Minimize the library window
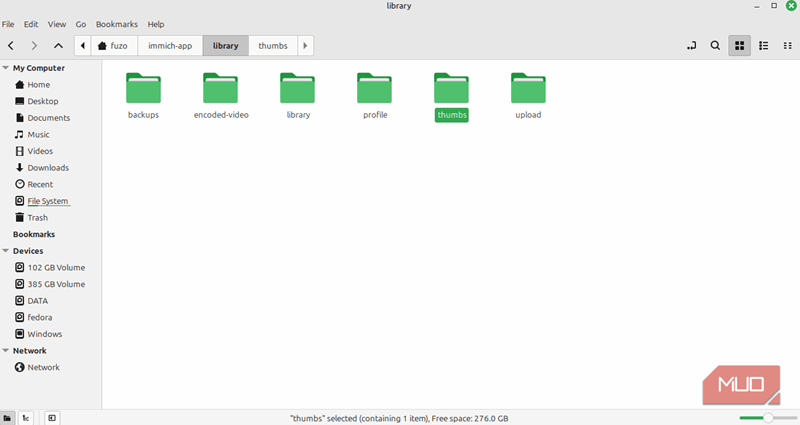 pos(757,6)
